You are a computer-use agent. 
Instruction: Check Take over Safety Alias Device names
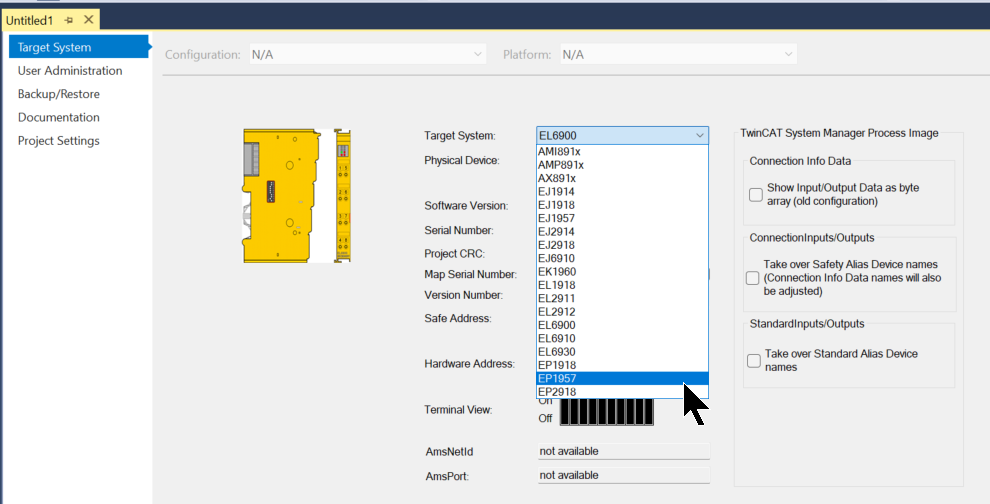coord(753,278)
